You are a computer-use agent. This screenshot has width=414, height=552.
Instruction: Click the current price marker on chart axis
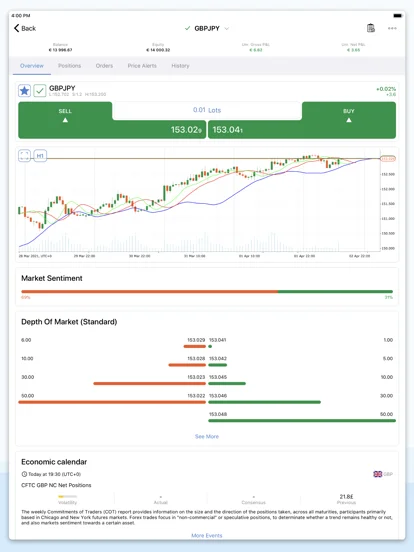coord(388,159)
